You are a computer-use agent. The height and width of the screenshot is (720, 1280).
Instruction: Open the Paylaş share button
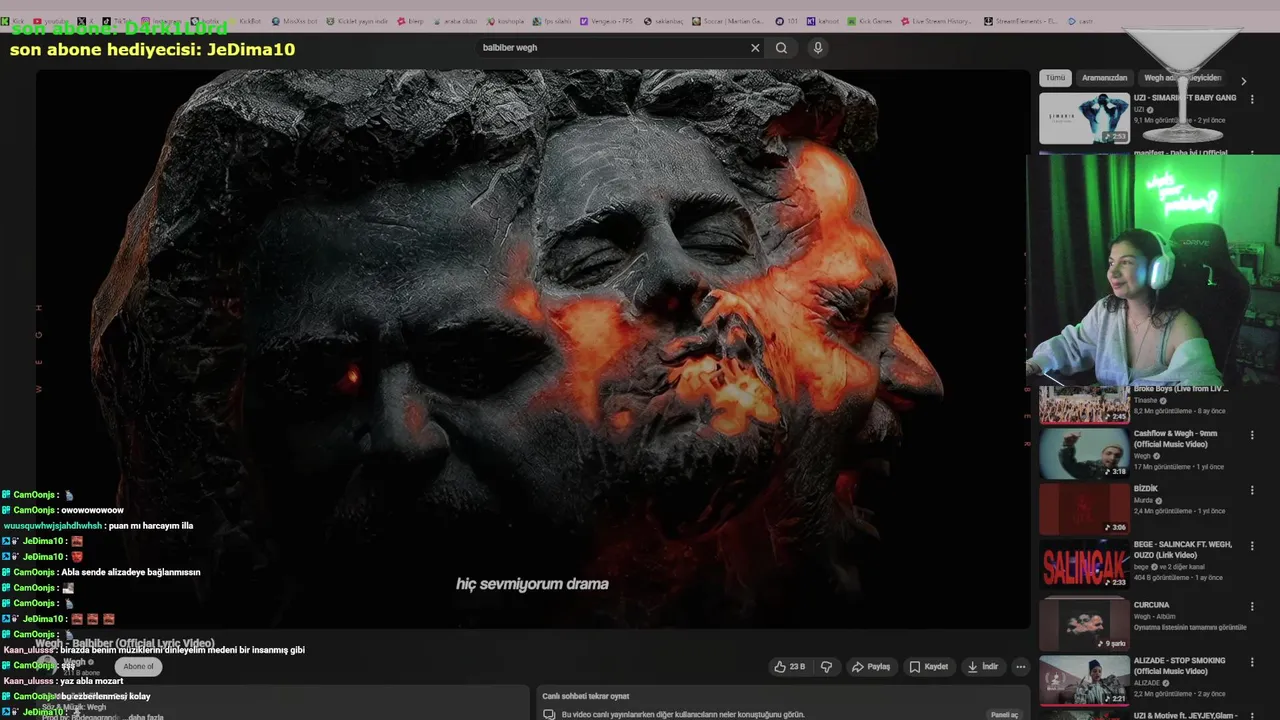coord(870,667)
